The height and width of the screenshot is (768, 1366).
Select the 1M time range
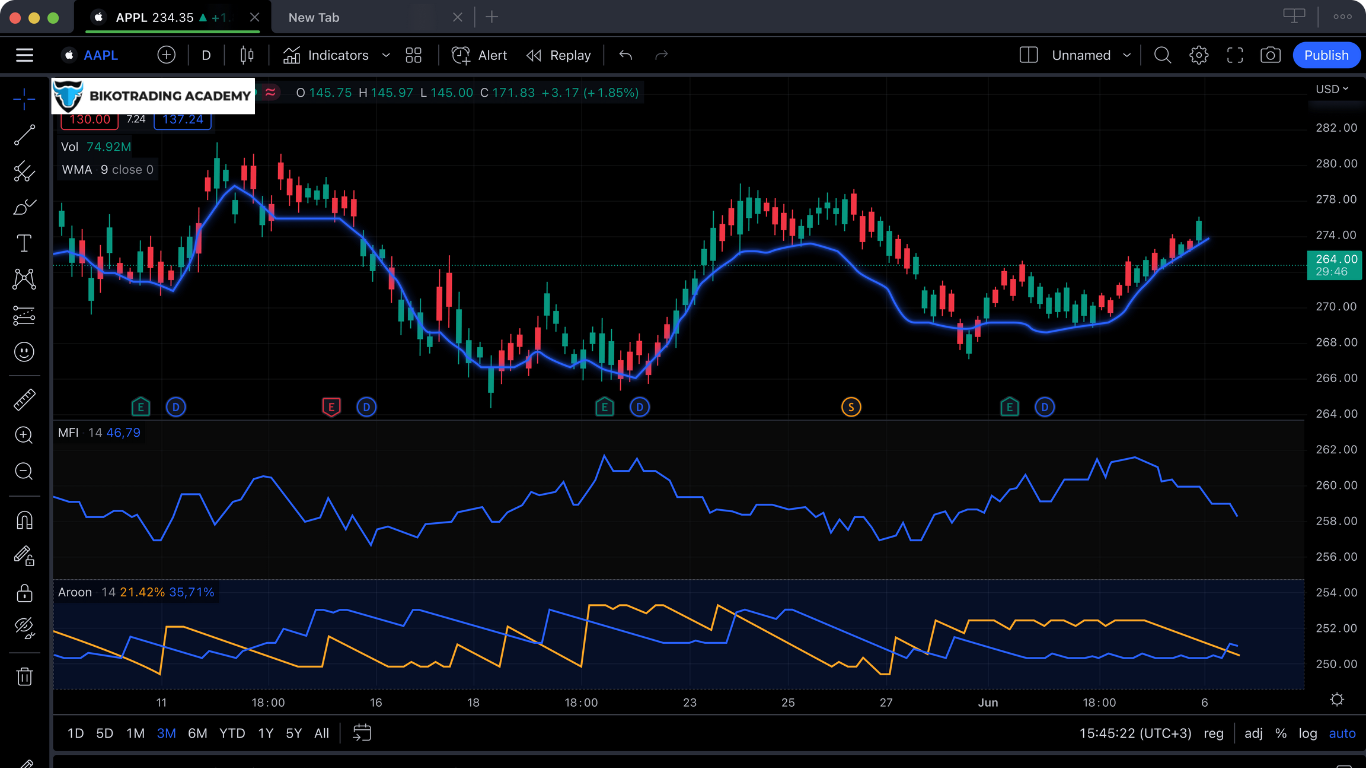tap(135, 733)
